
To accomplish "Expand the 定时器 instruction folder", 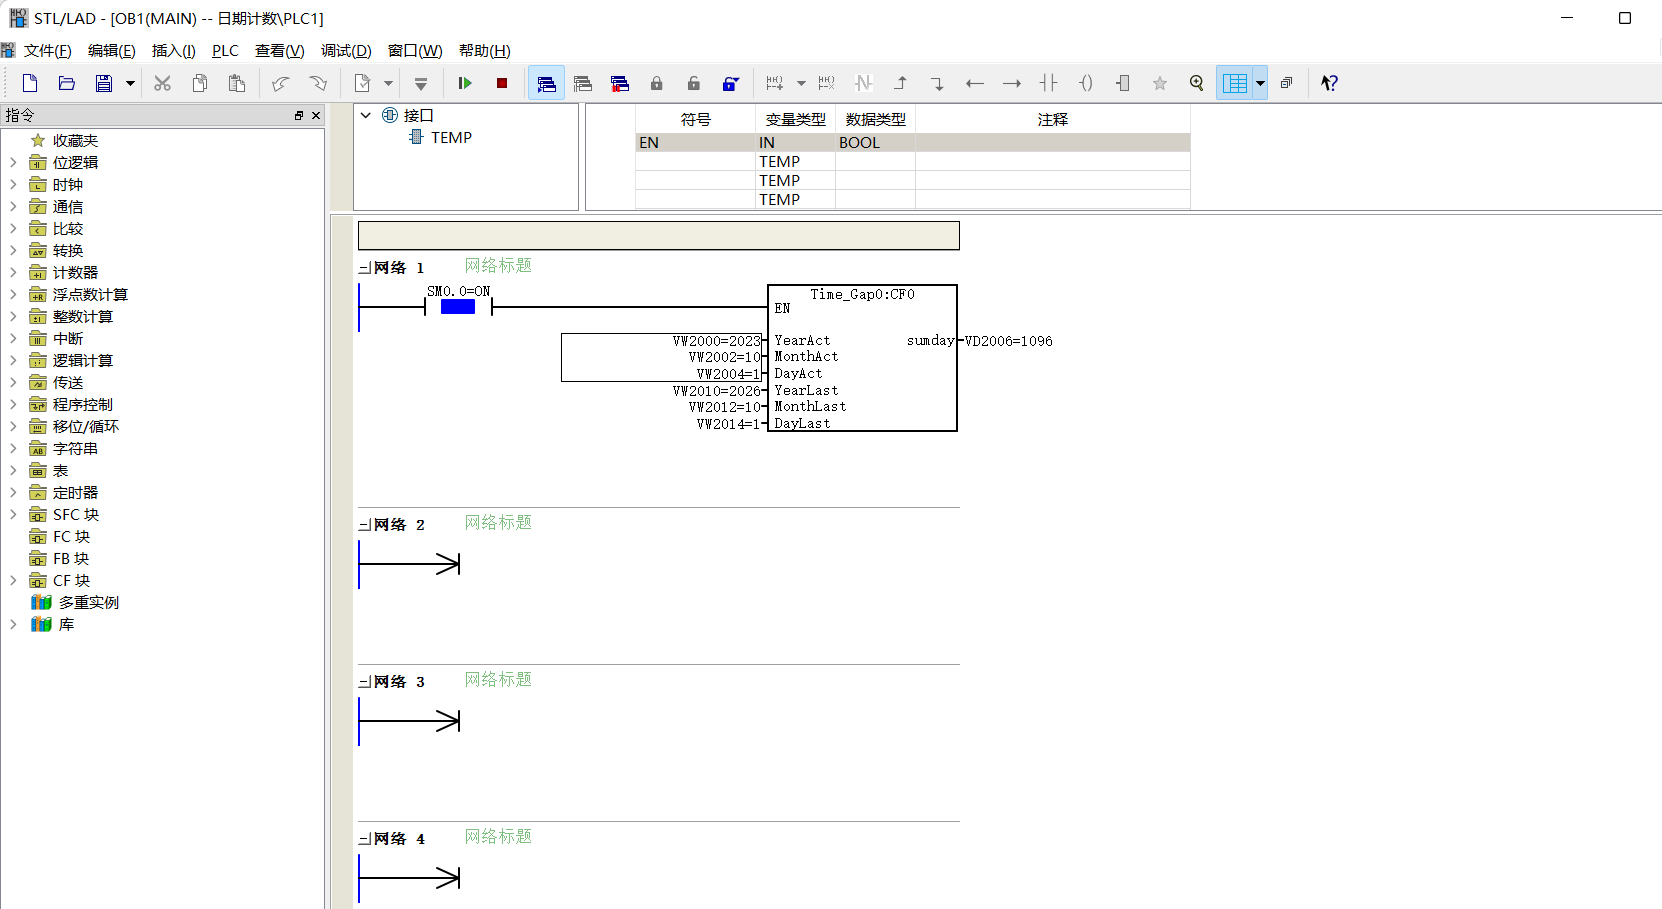I will point(13,492).
